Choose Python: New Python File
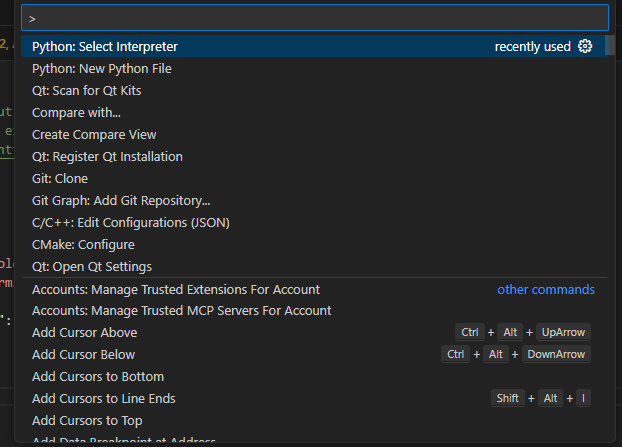Viewport: 622px width, 447px height. click(315, 69)
